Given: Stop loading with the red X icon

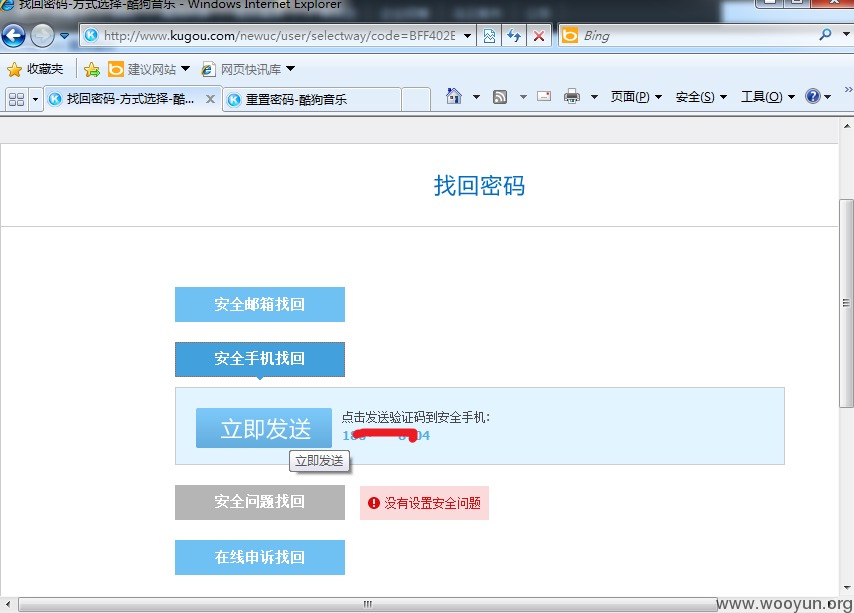Looking at the screenshot, I should pos(539,36).
